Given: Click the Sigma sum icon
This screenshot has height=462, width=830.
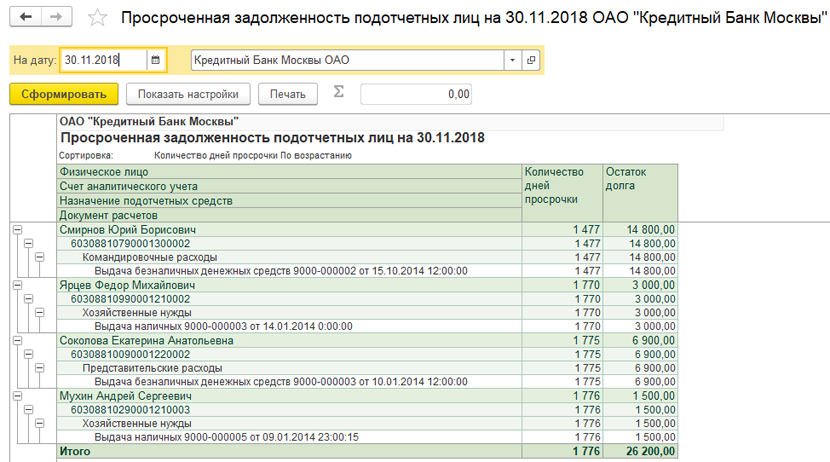Looking at the screenshot, I should pyautogui.click(x=338, y=93).
